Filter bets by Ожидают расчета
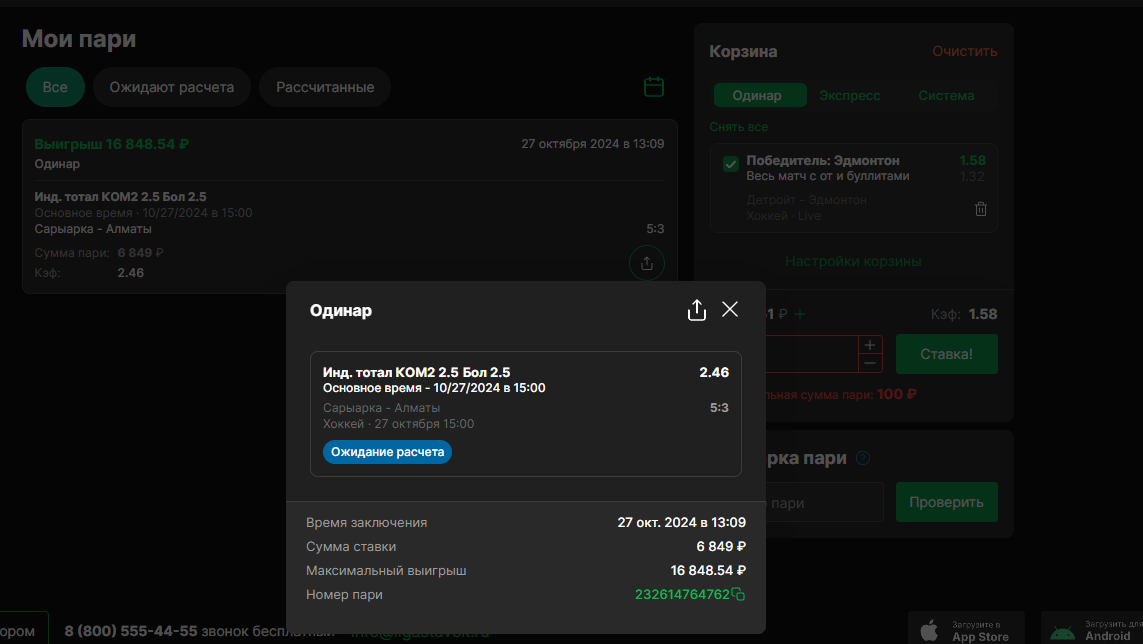 point(172,87)
